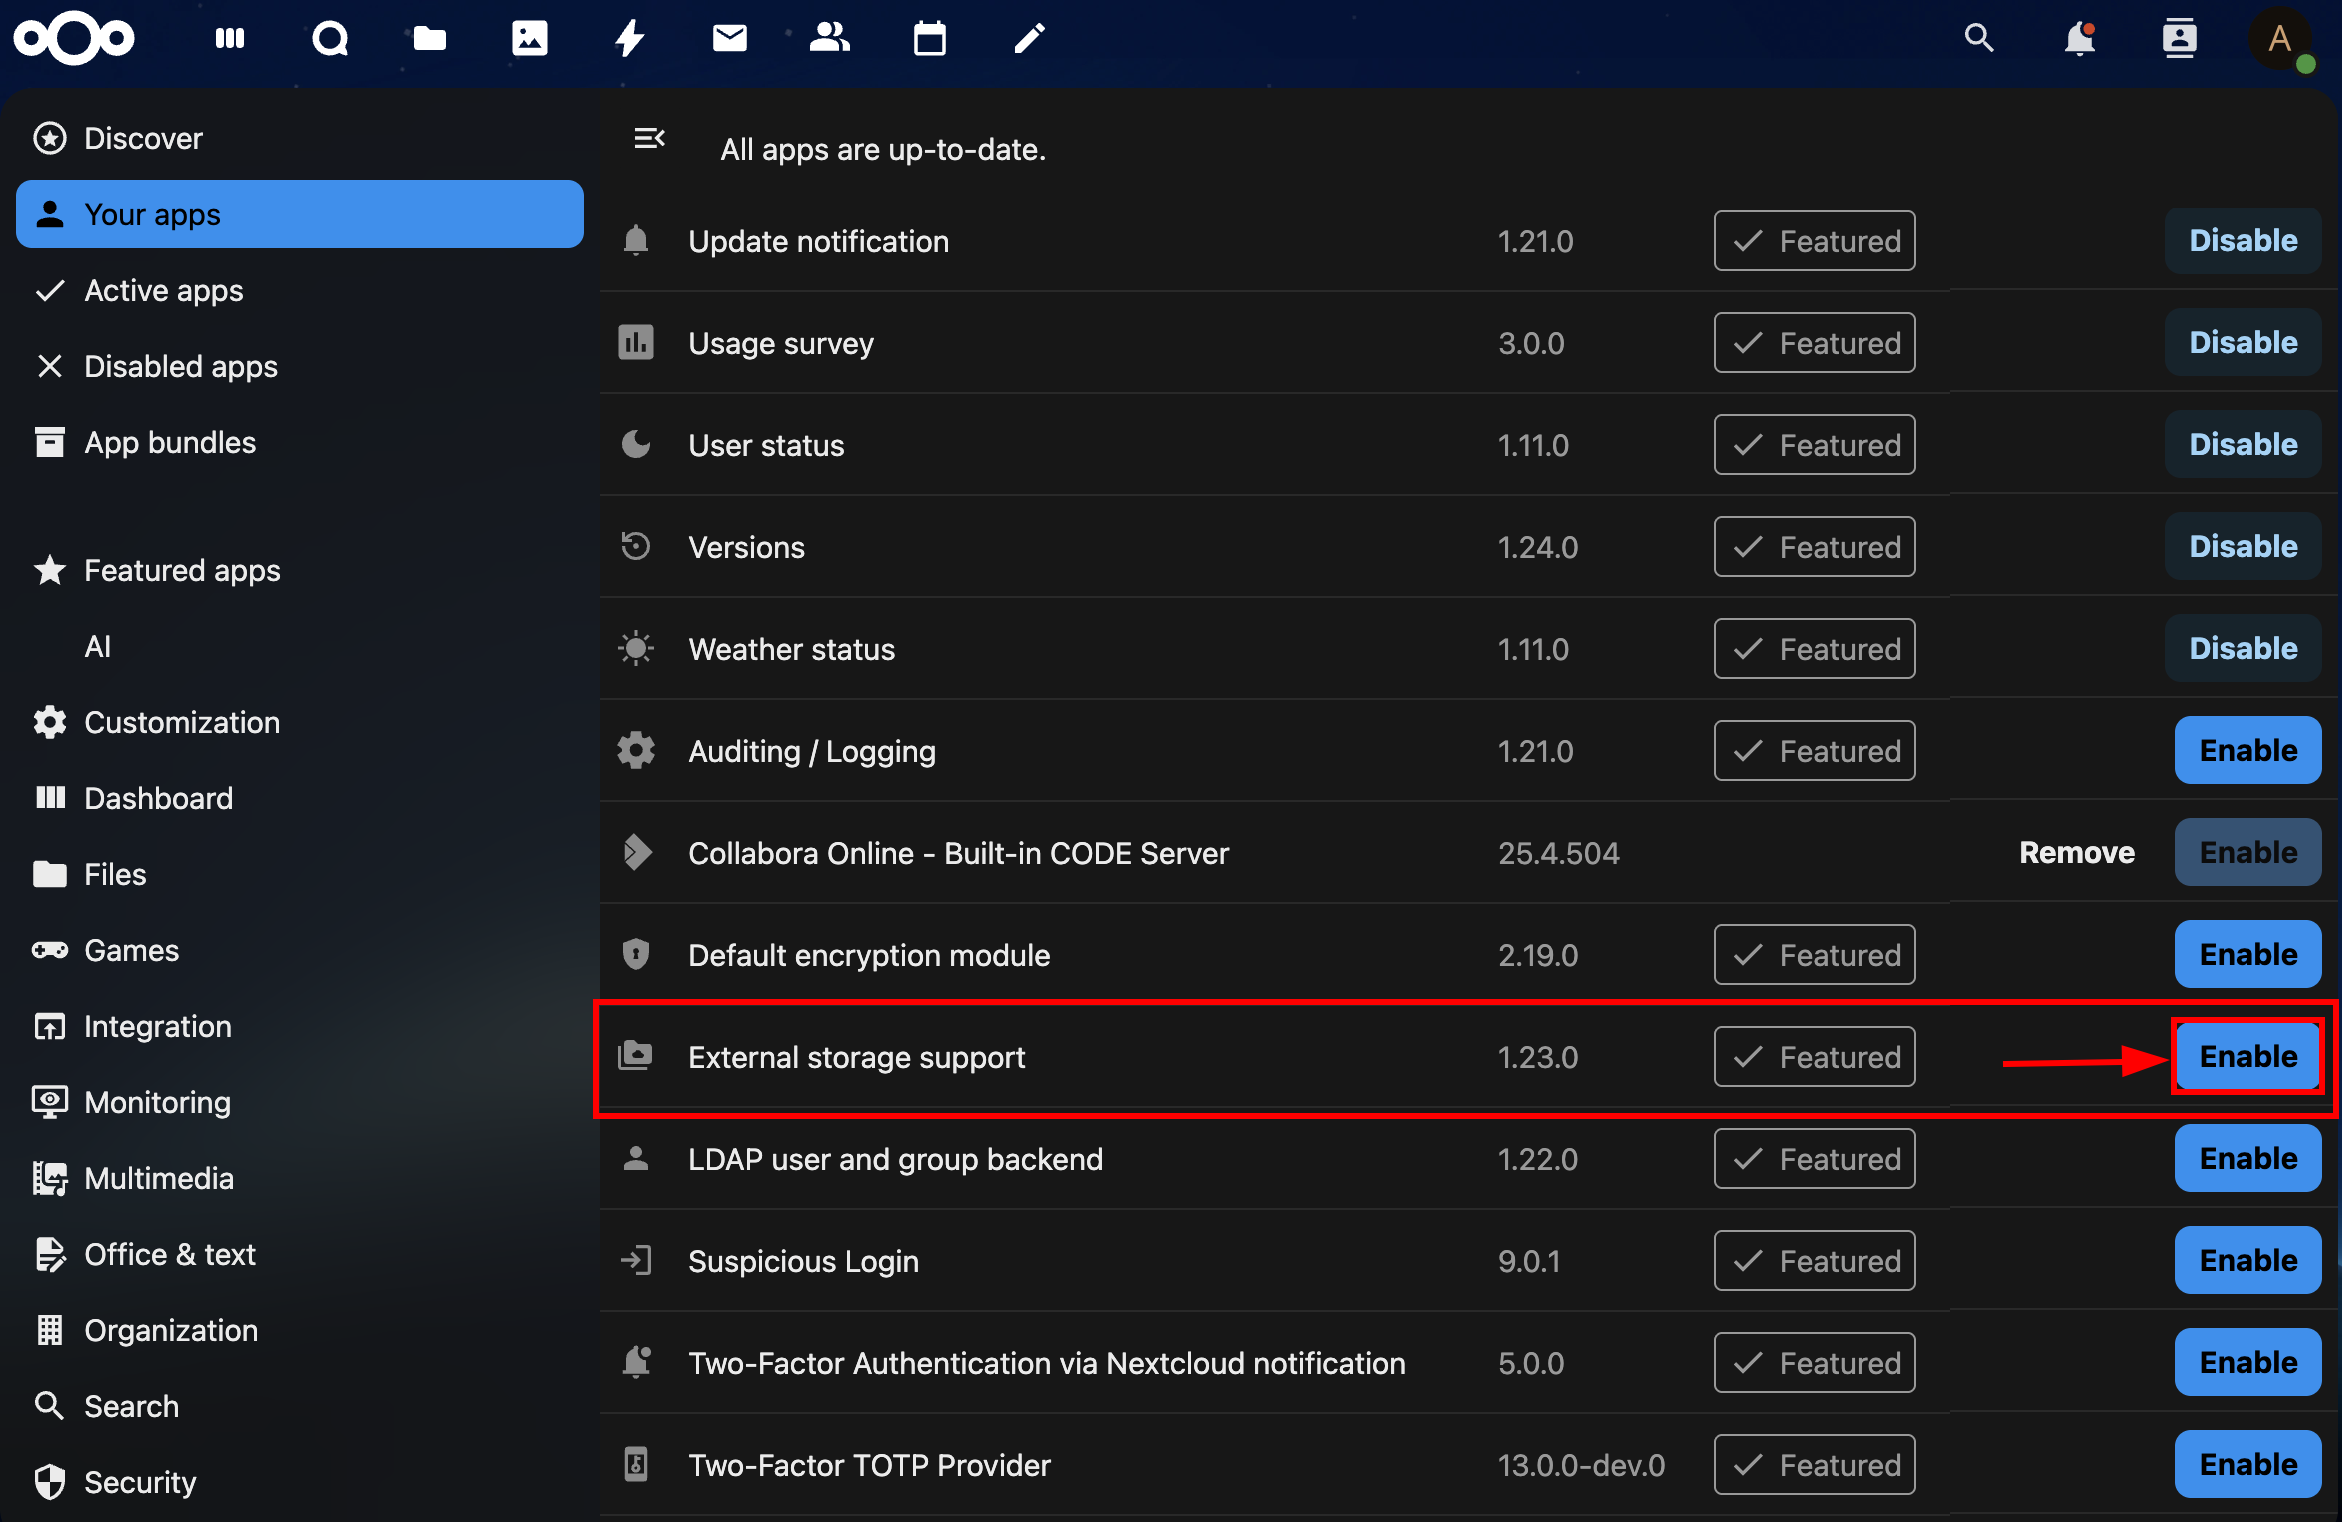Open the Weather status app name

[792, 649]
